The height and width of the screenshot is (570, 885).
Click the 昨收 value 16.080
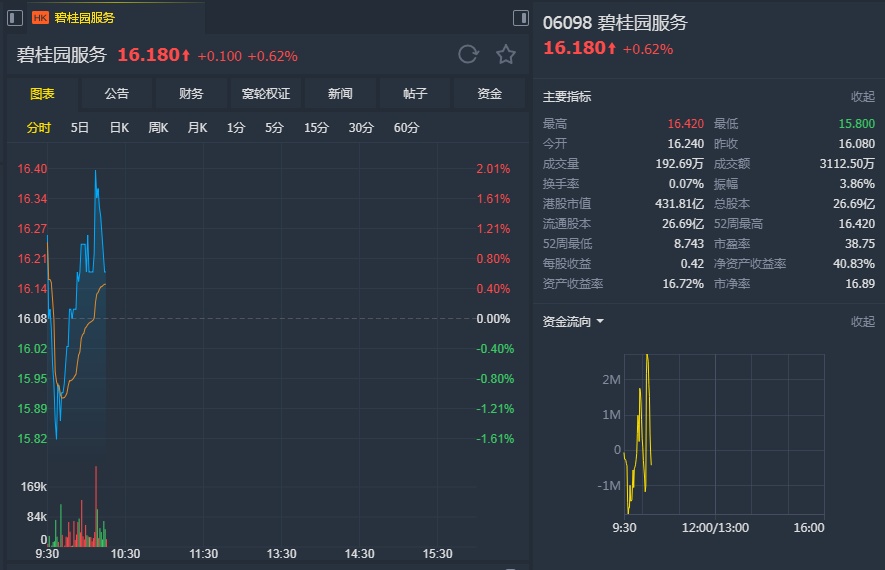[856, 144]
